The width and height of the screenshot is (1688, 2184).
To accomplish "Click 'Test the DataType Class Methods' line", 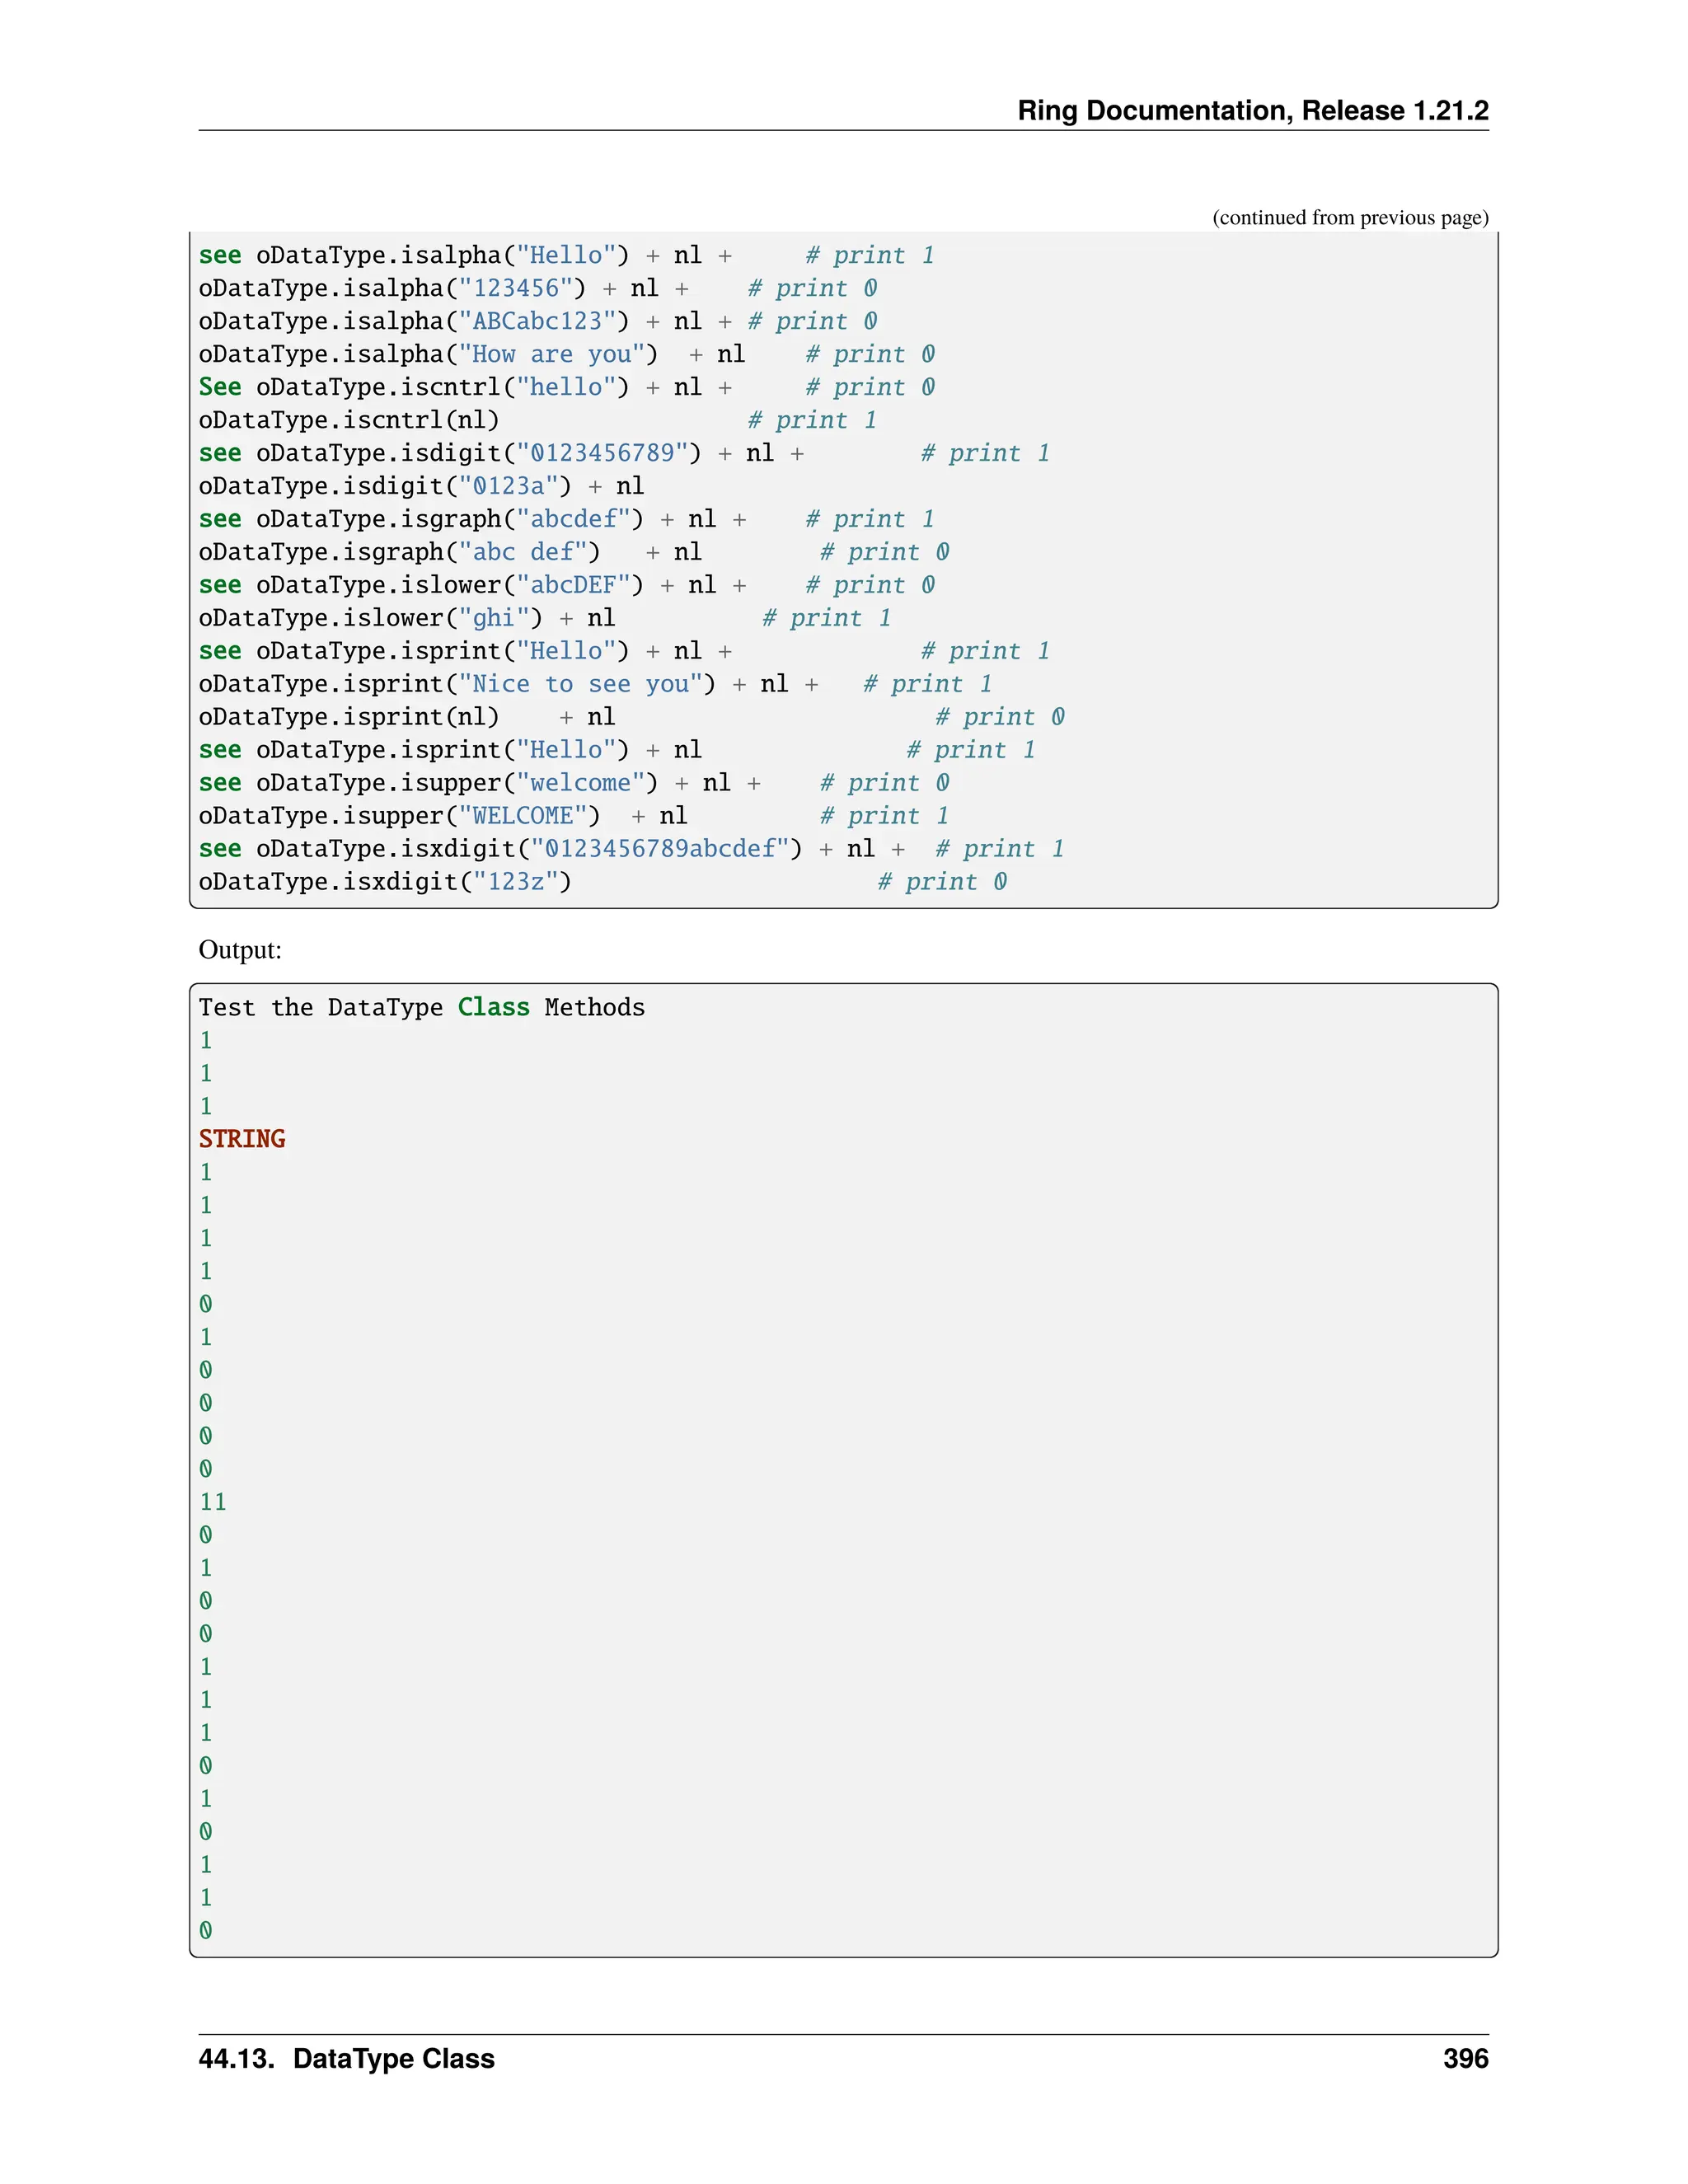I will pos(421,1008).
